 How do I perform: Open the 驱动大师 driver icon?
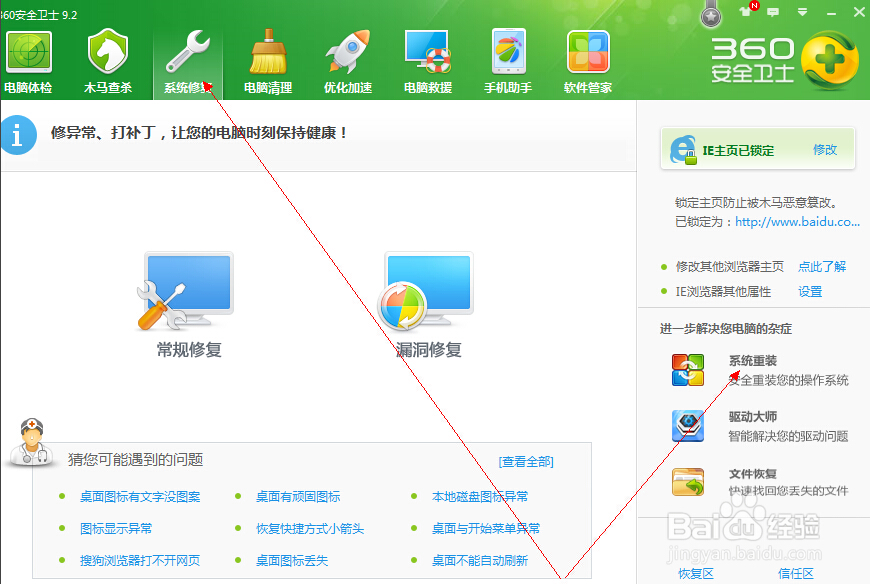coord(688,426)
